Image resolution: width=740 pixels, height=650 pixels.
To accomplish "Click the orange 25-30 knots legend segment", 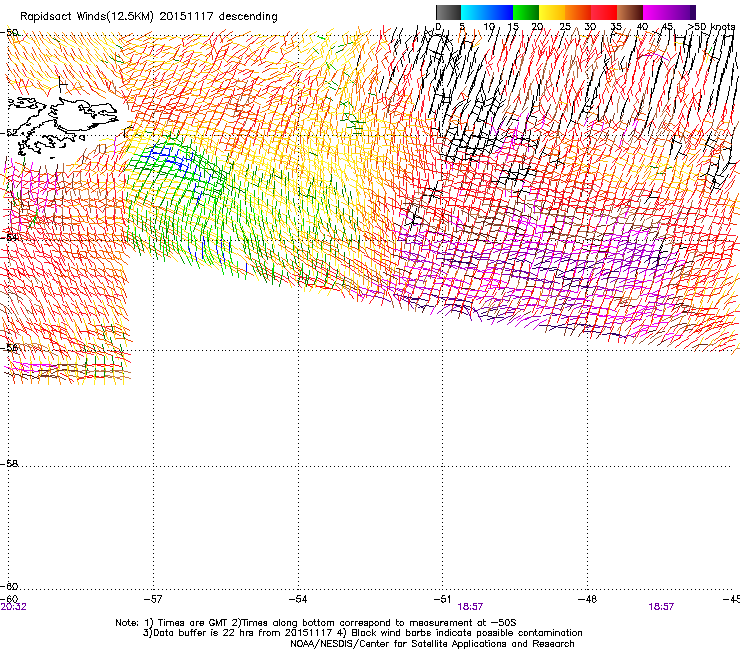I will point(578,12).
